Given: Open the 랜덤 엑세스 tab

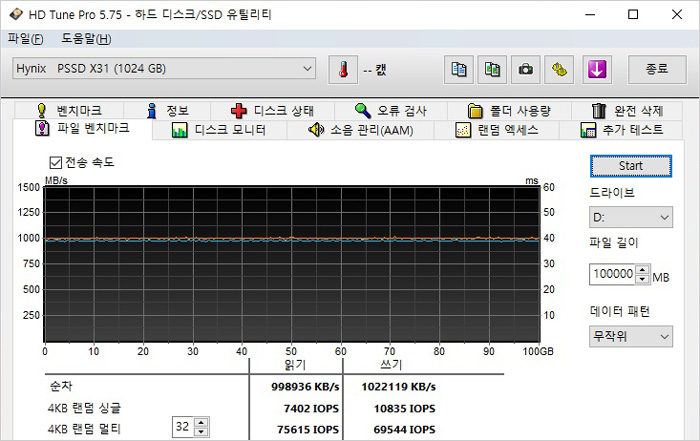Looking at the screenshot, I should coord(496,130).
